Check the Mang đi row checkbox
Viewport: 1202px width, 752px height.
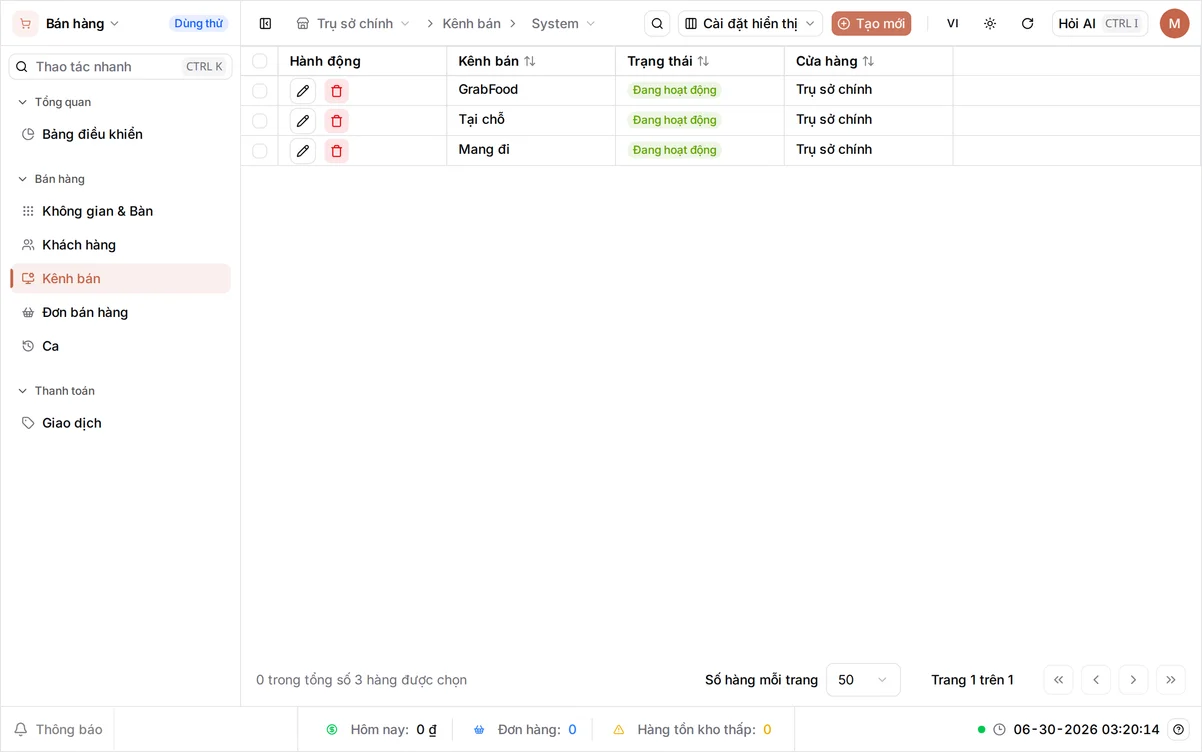260,151
